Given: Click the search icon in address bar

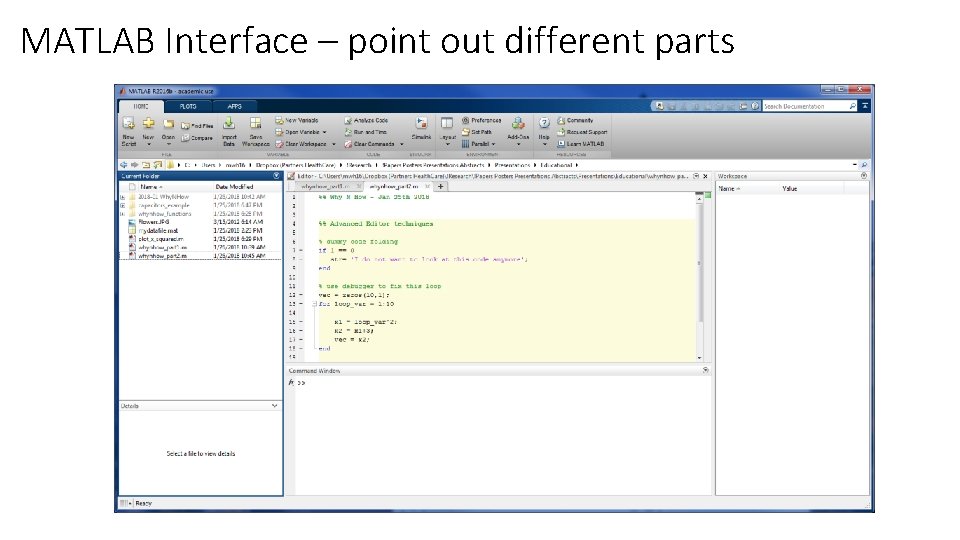Looking at the screenshot, I should tap(864, 165).
